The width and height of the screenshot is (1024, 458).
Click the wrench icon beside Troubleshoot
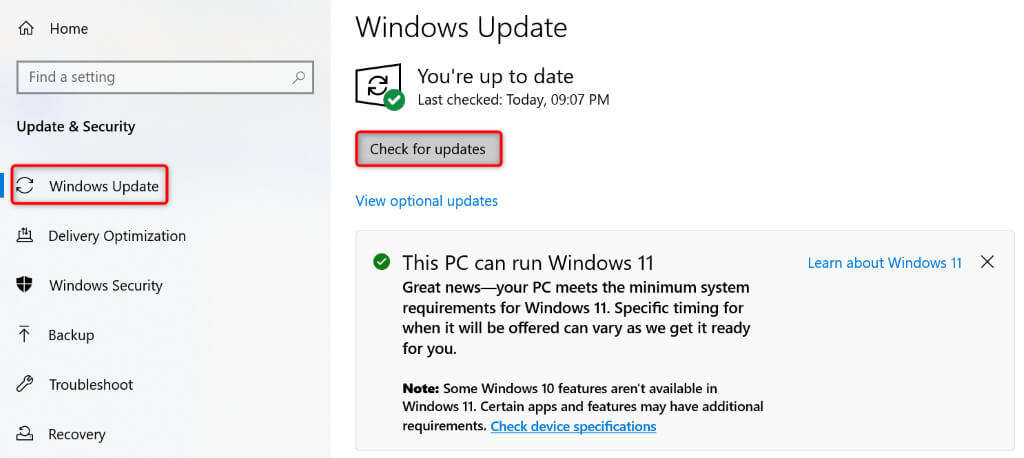click(26, 385)
